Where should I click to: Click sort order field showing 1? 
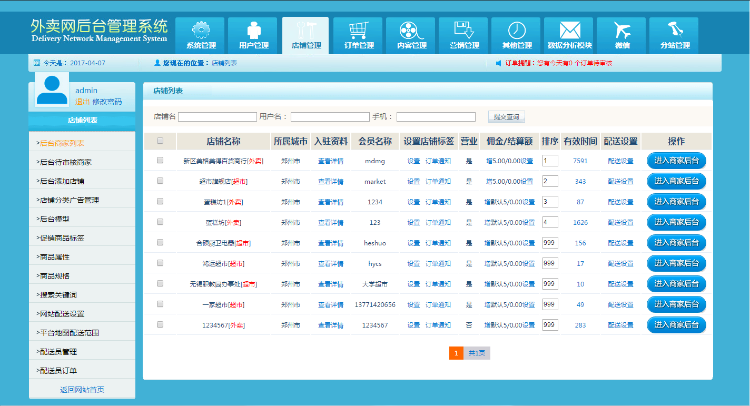point(550,161)
